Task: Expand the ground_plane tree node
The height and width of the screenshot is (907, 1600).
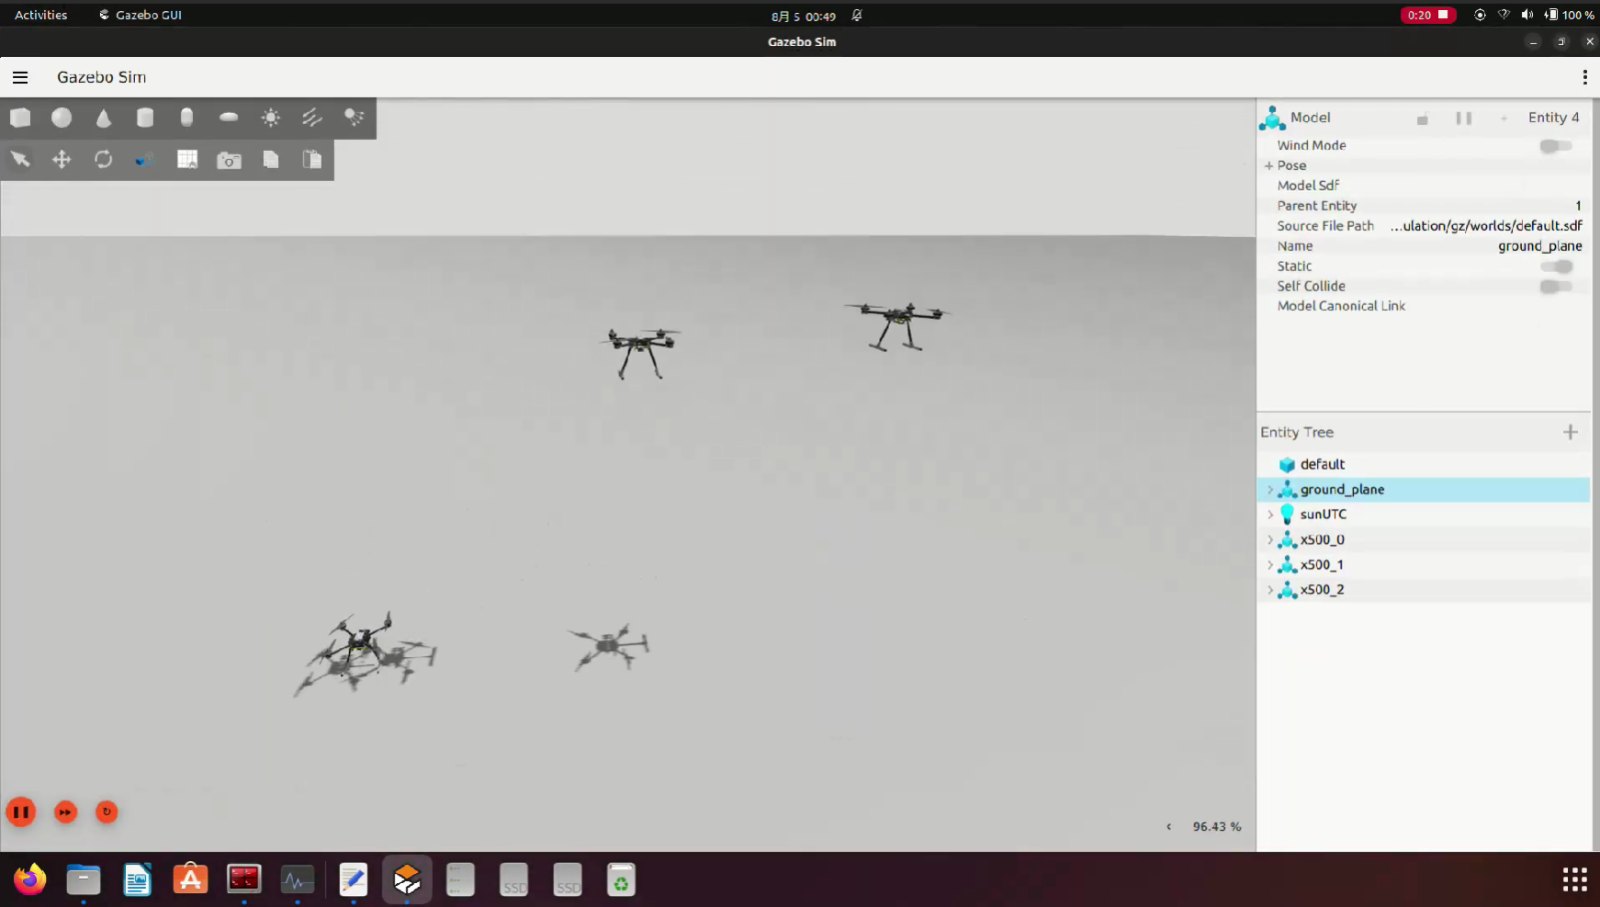Action: click(x=1270, y=490)
